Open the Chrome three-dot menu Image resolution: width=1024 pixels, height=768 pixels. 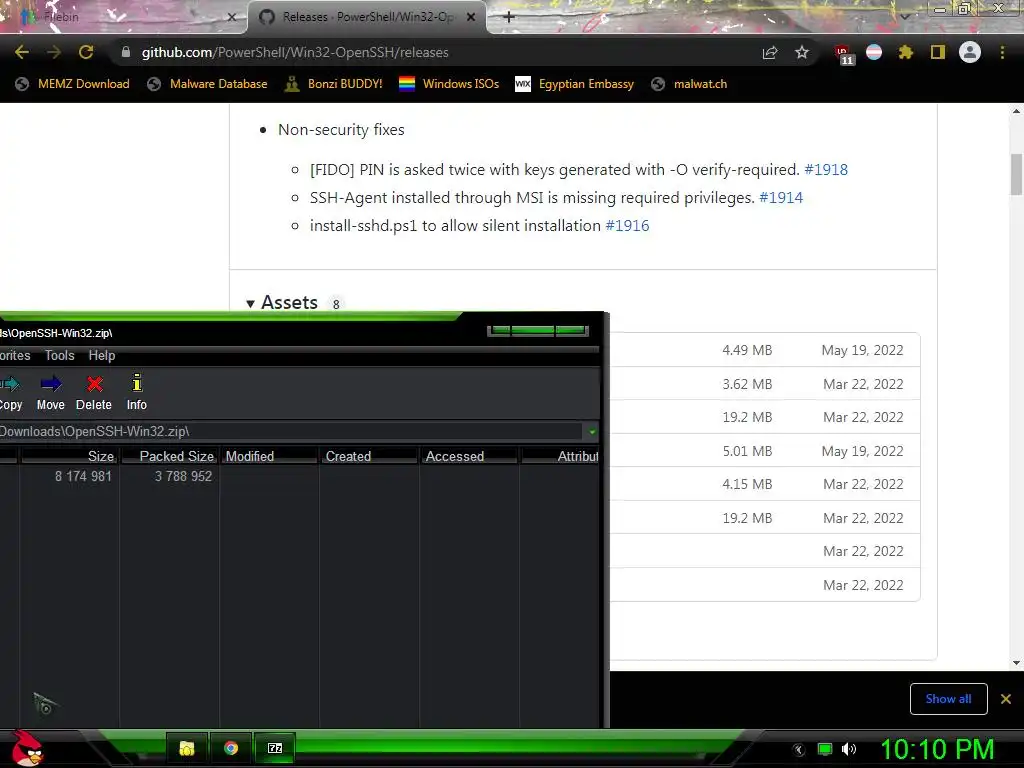(x=1002, y=52)
